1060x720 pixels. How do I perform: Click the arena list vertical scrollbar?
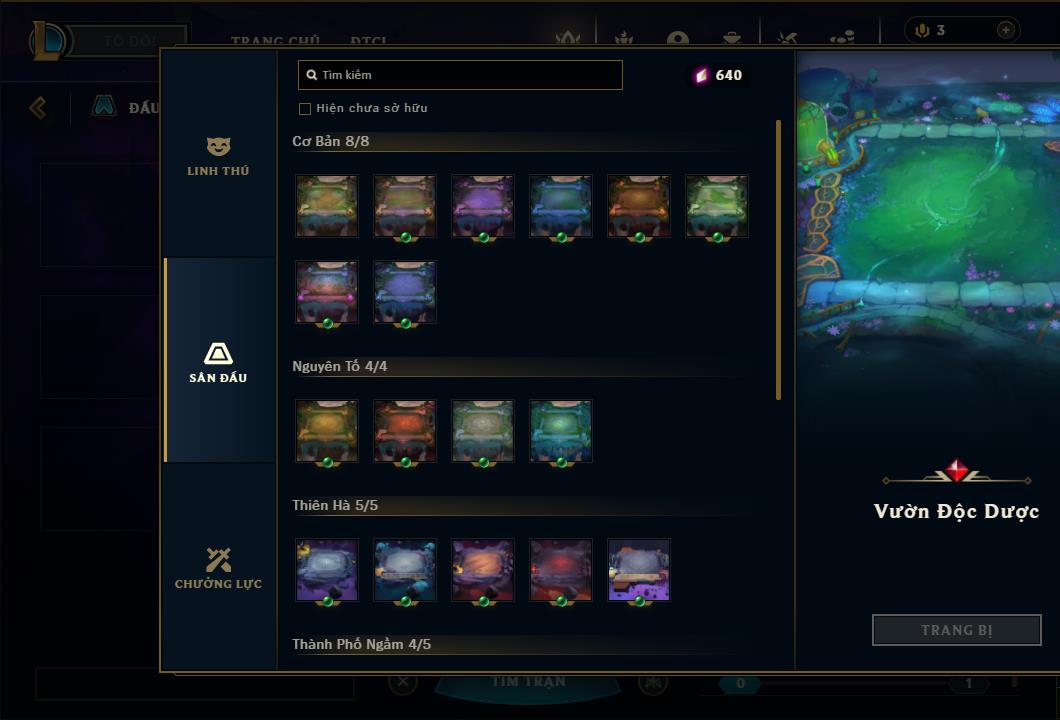[x=779, y=260]
